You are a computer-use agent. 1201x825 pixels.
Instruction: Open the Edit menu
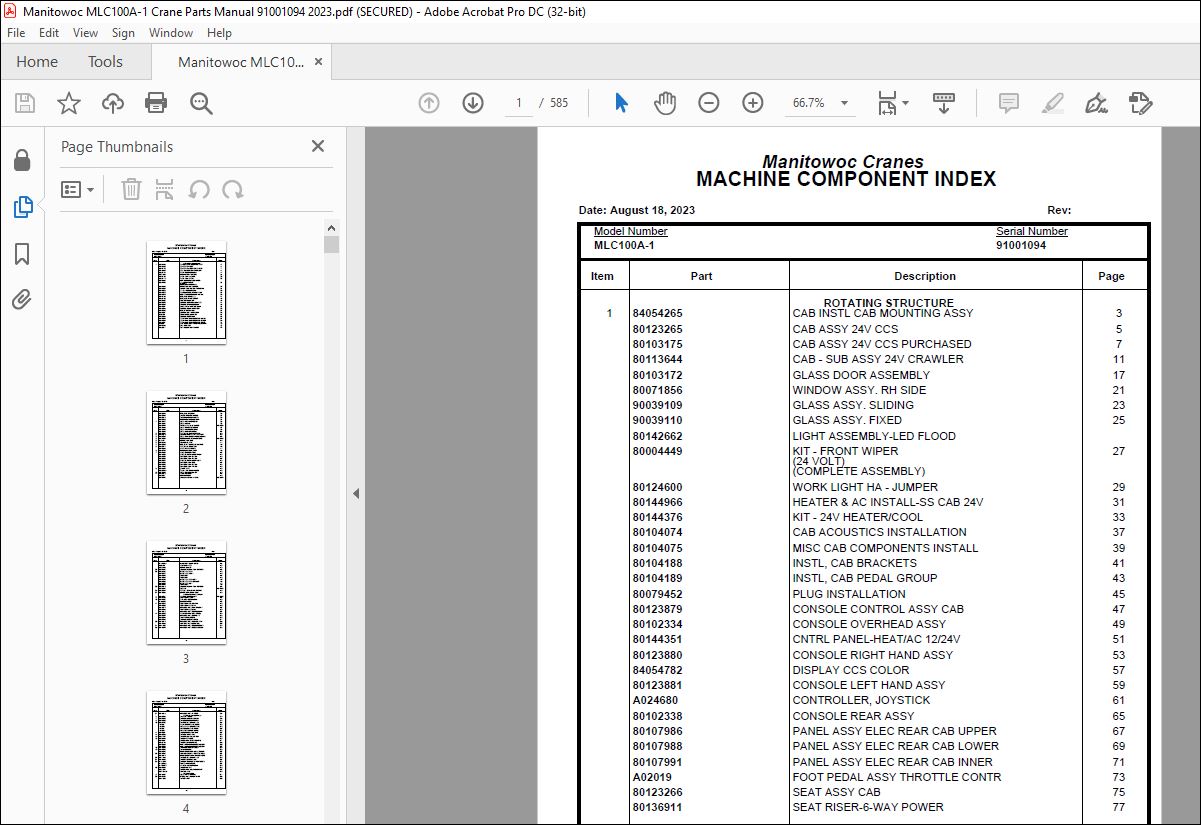tap(49, 33)
